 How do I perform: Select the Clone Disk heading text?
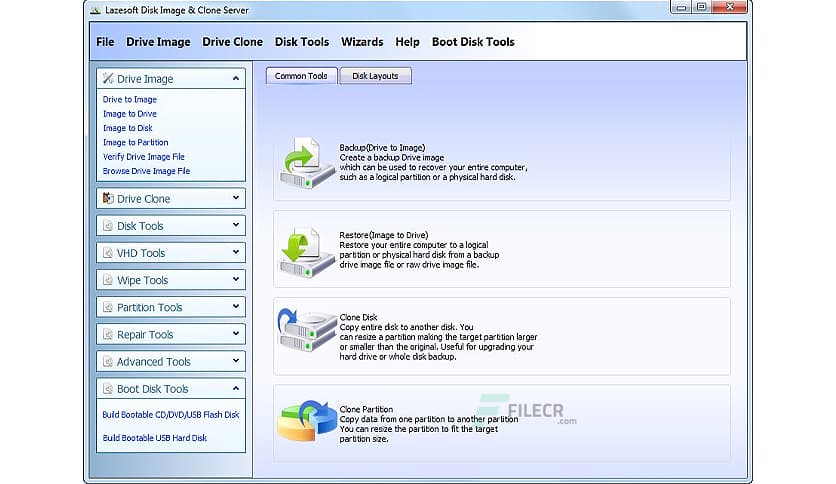[358, 317]
